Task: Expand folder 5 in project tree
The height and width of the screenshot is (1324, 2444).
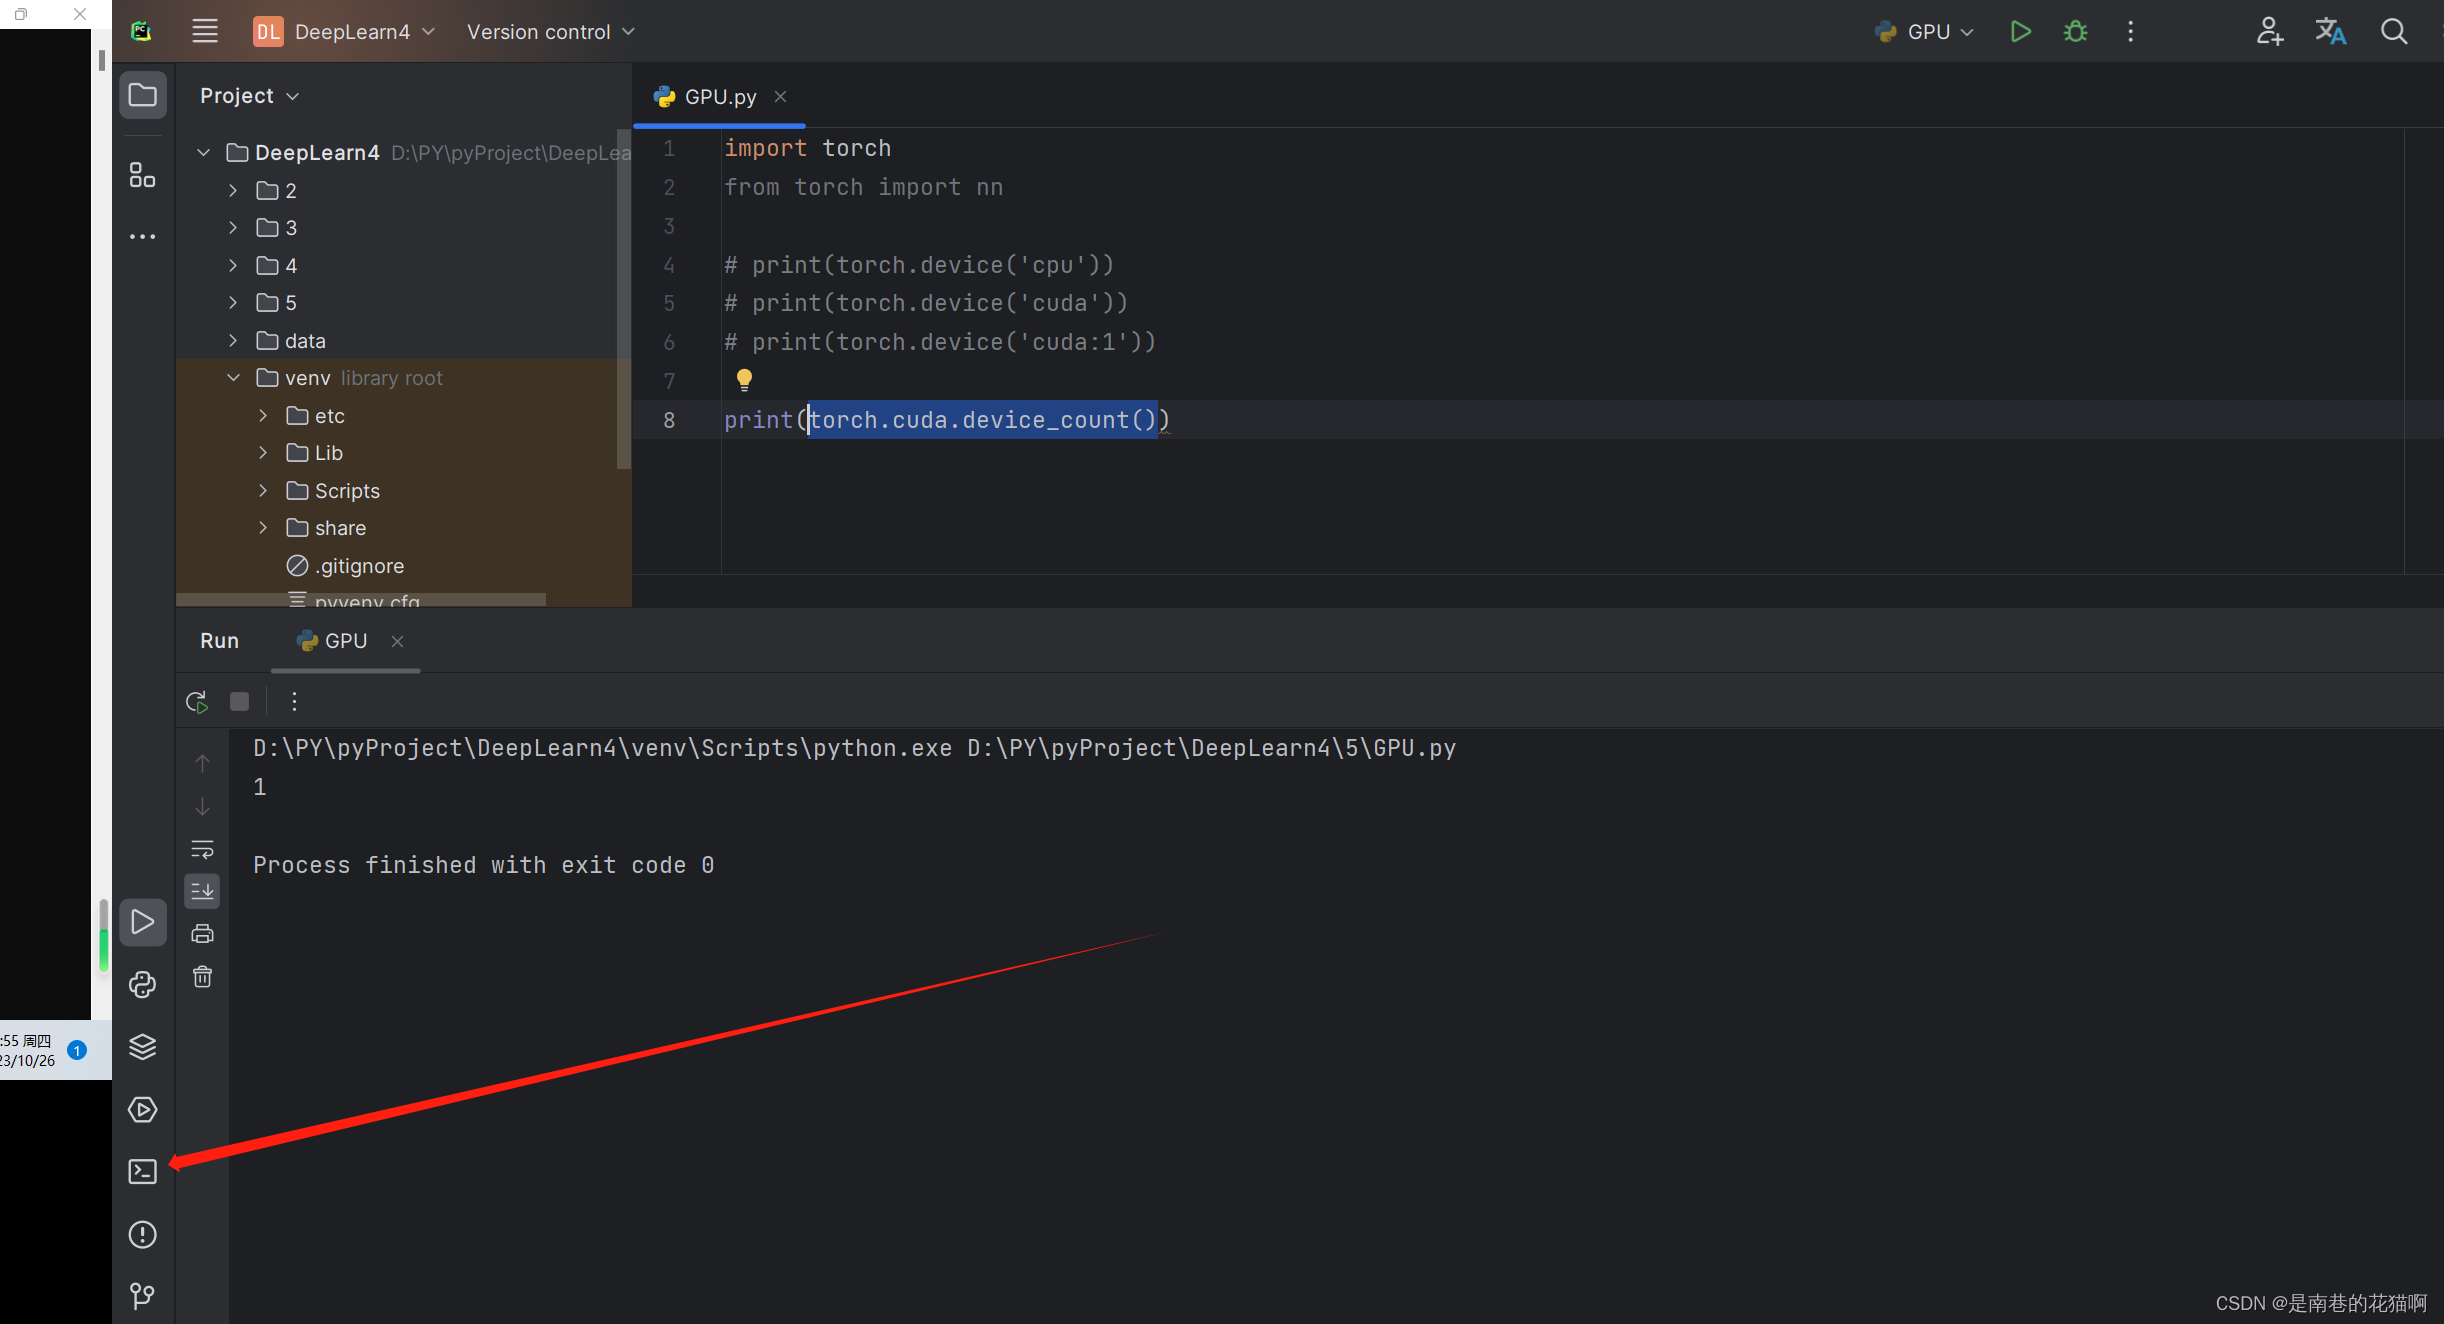Action: tap(233, 303)
